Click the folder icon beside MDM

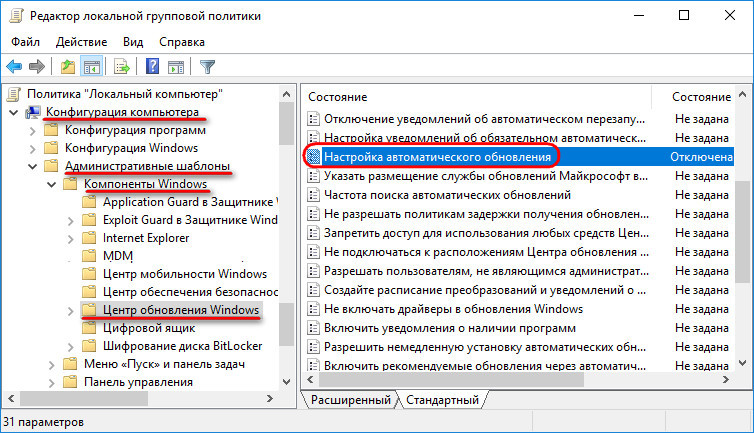(89, 255)
